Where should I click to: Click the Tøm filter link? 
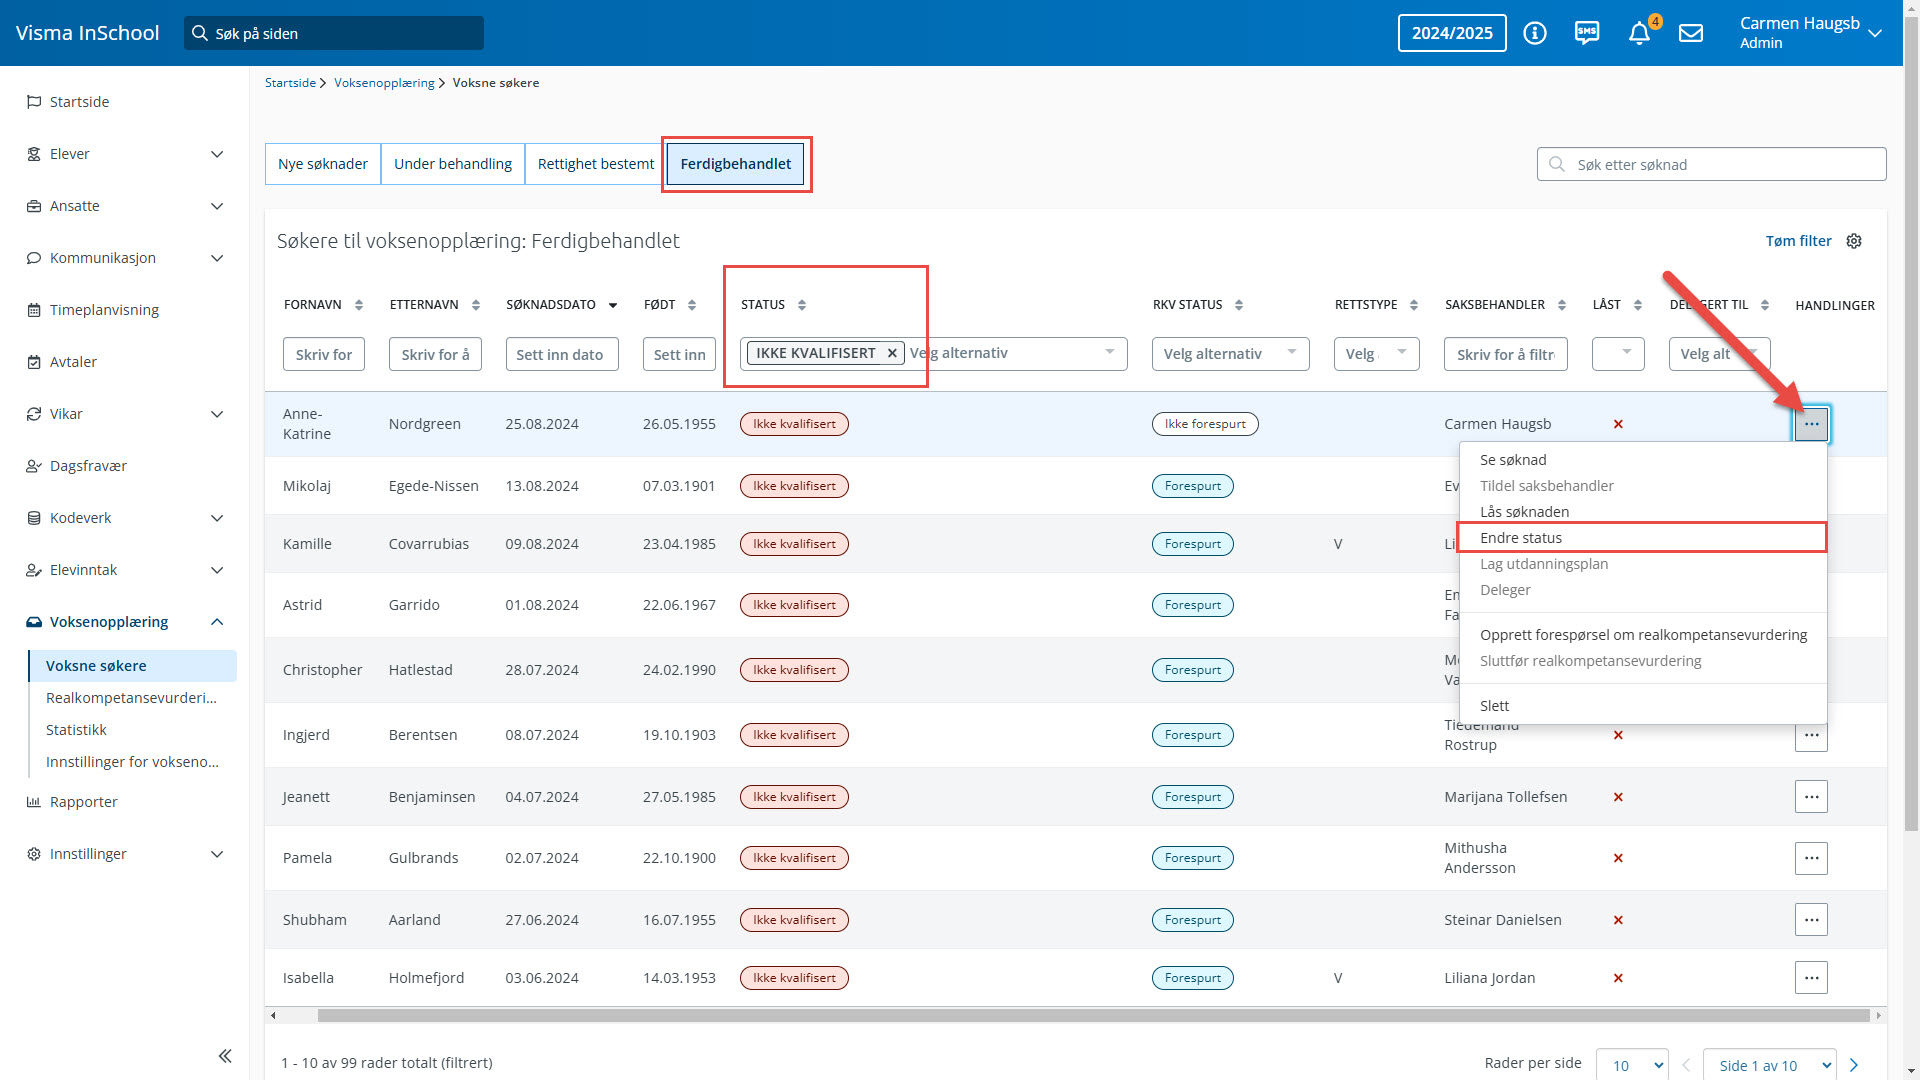[x=1798, y=241]
